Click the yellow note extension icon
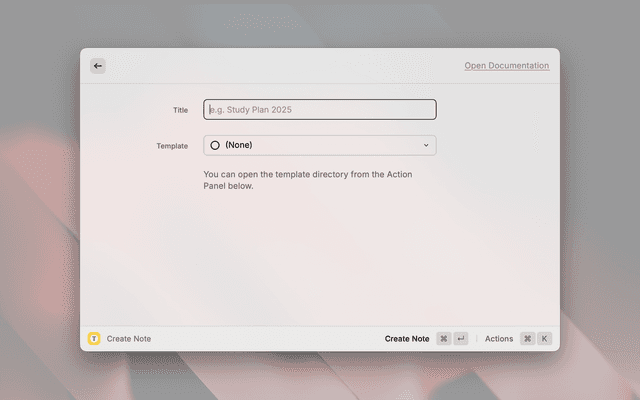Screen dimensions: 640x400 (94, 339)
